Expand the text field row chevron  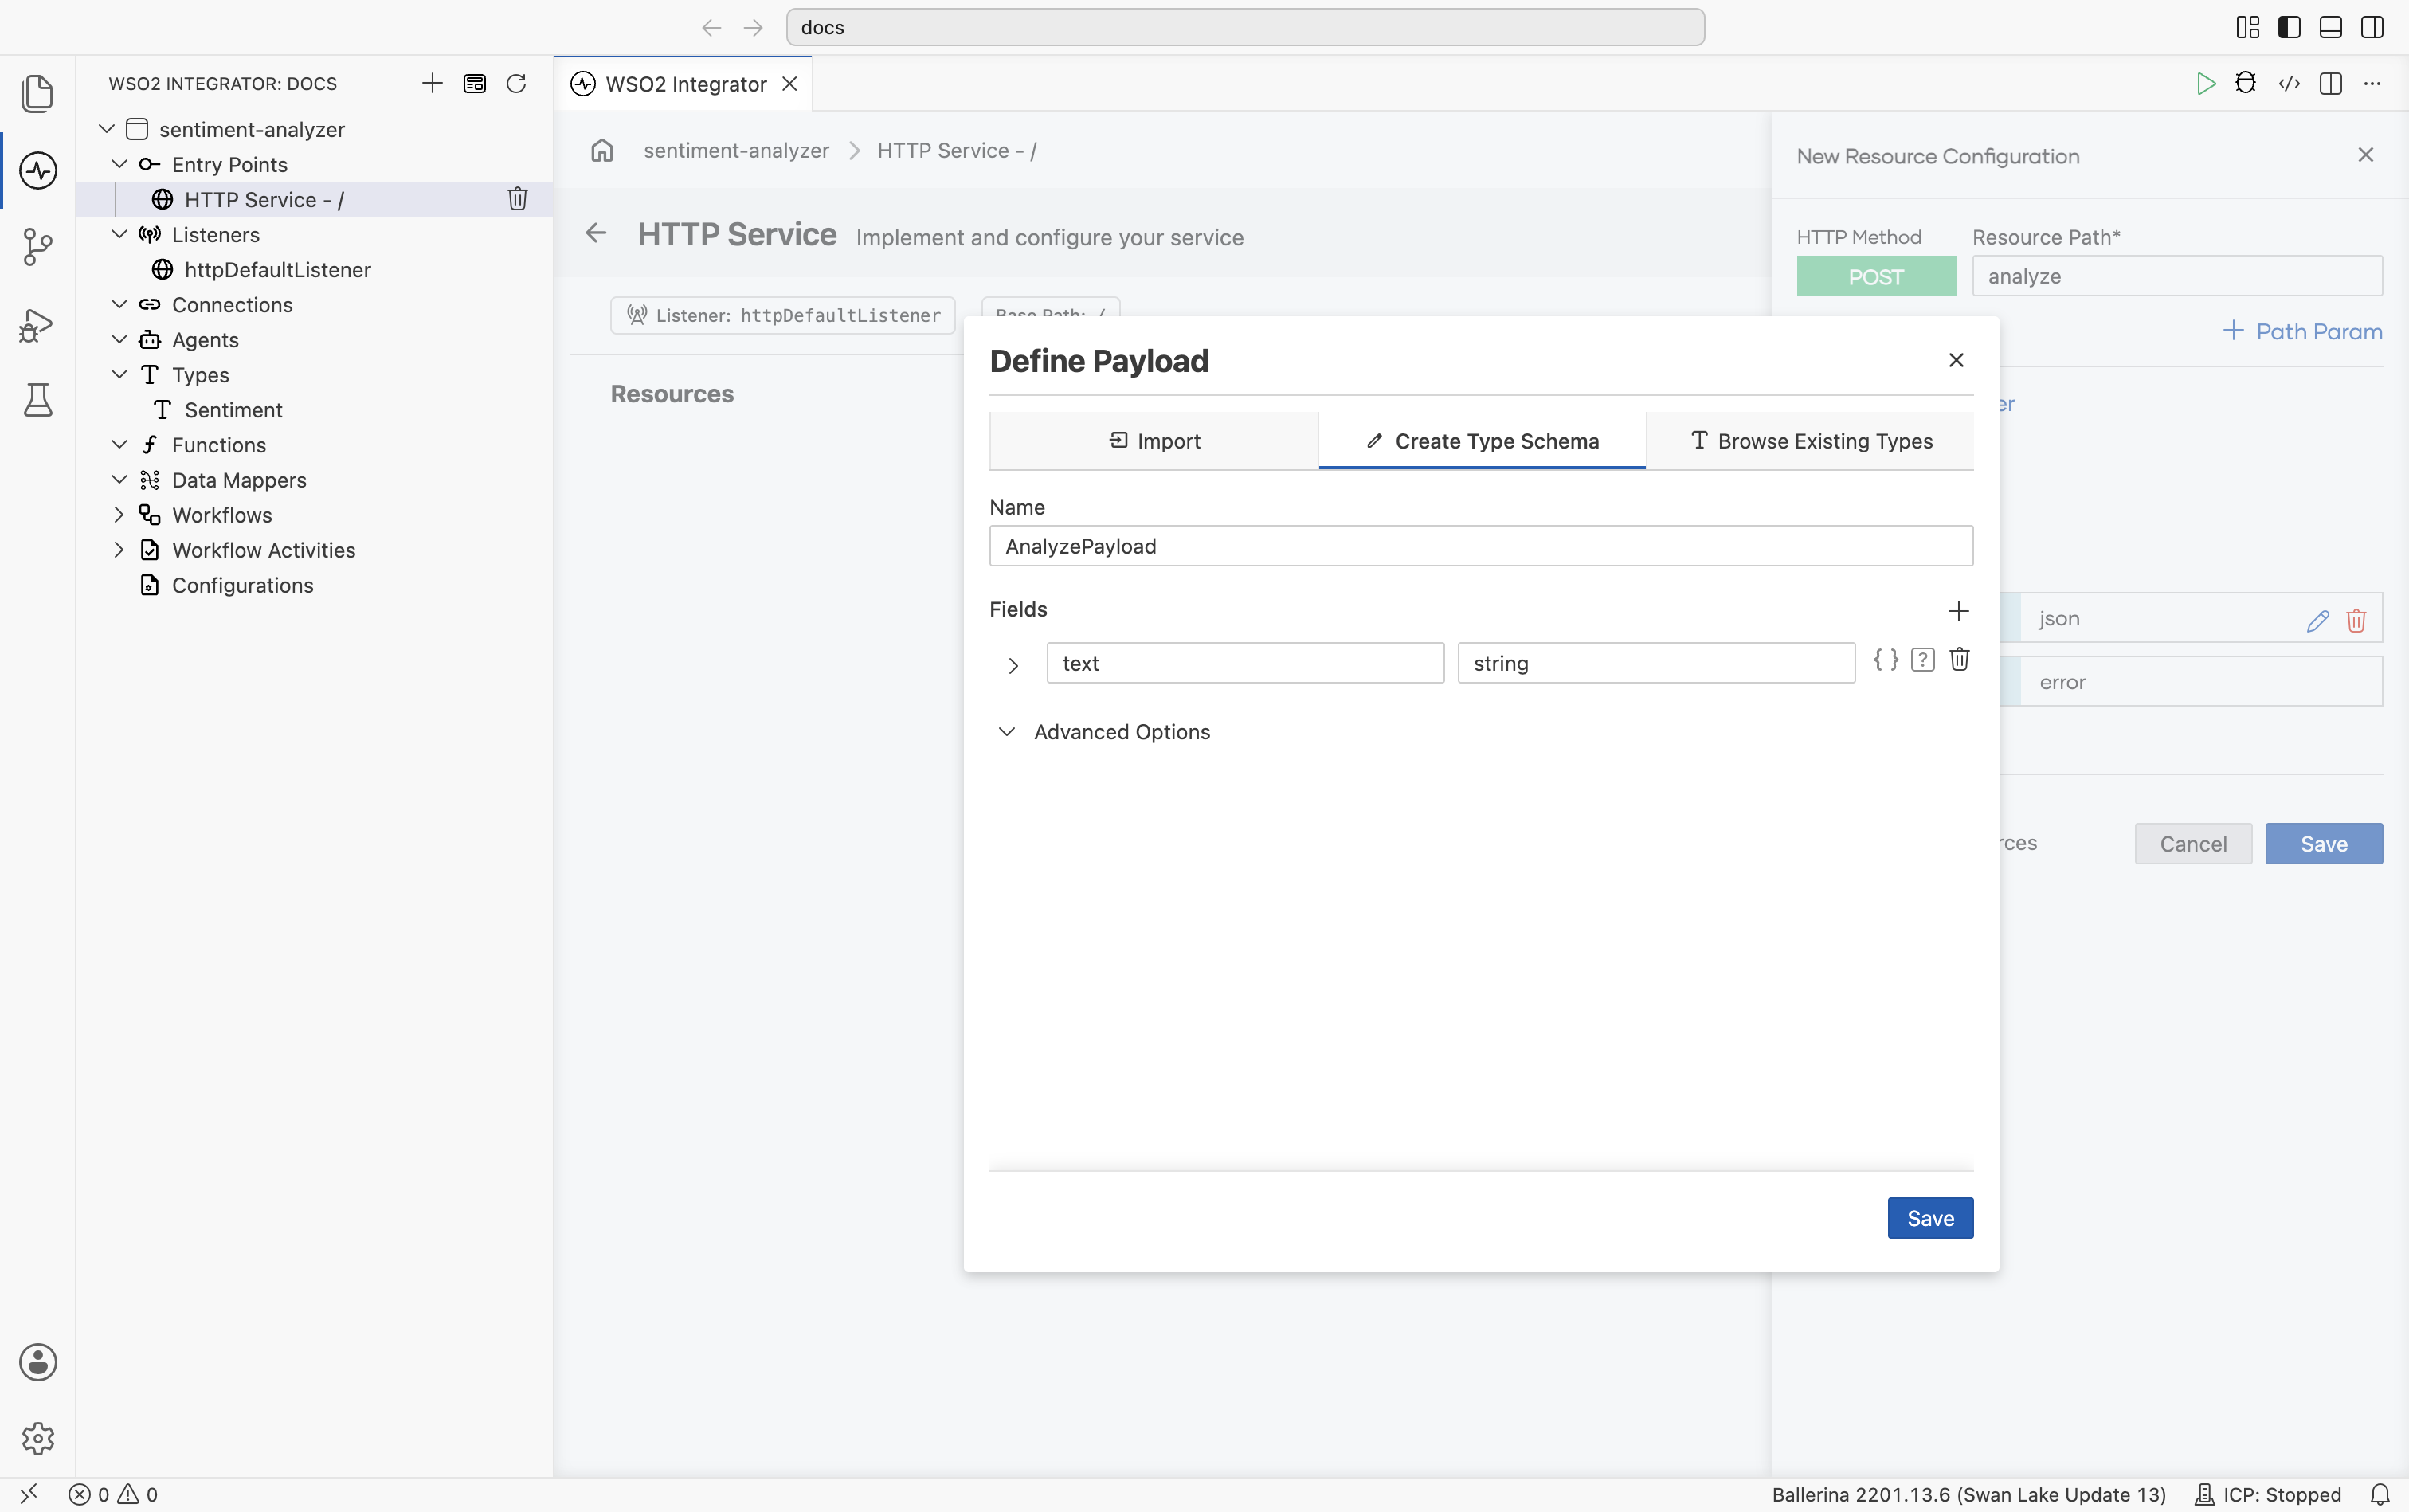[x=1013, y=665]
